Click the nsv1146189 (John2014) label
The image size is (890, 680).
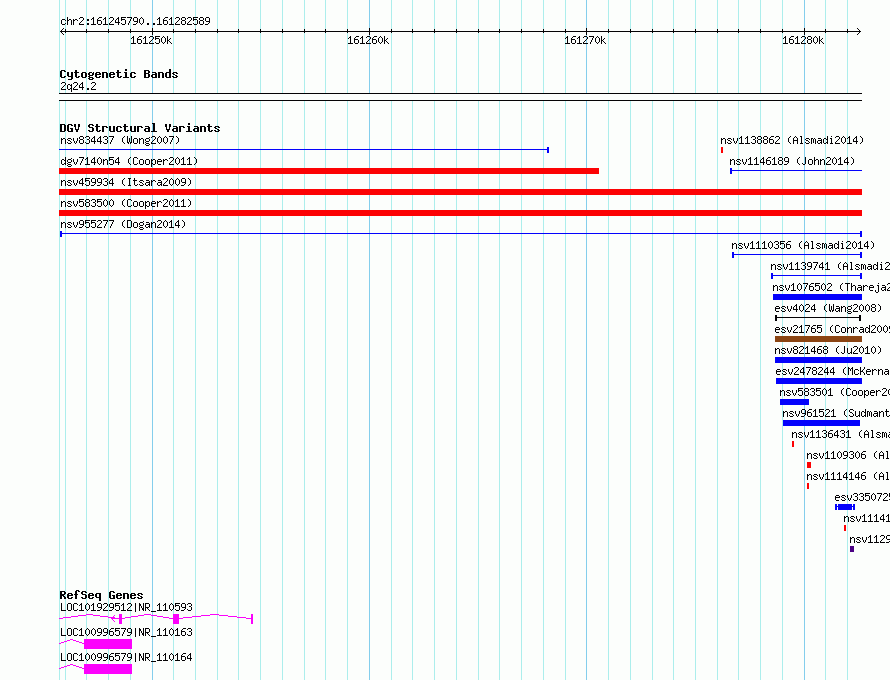point(792,161)
